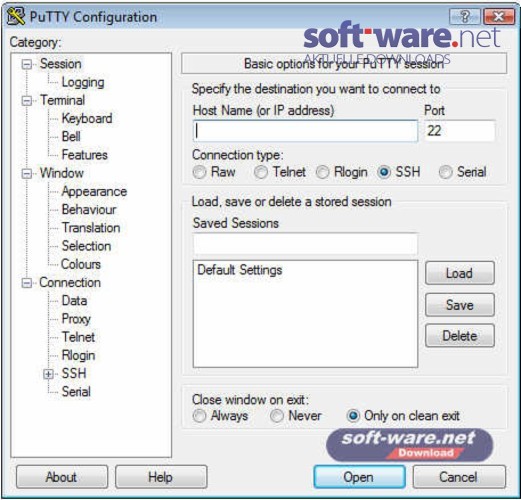Viewport: 521px width, 500px height.
Task: Go to Bell settings
Action: tap(71, 137)
